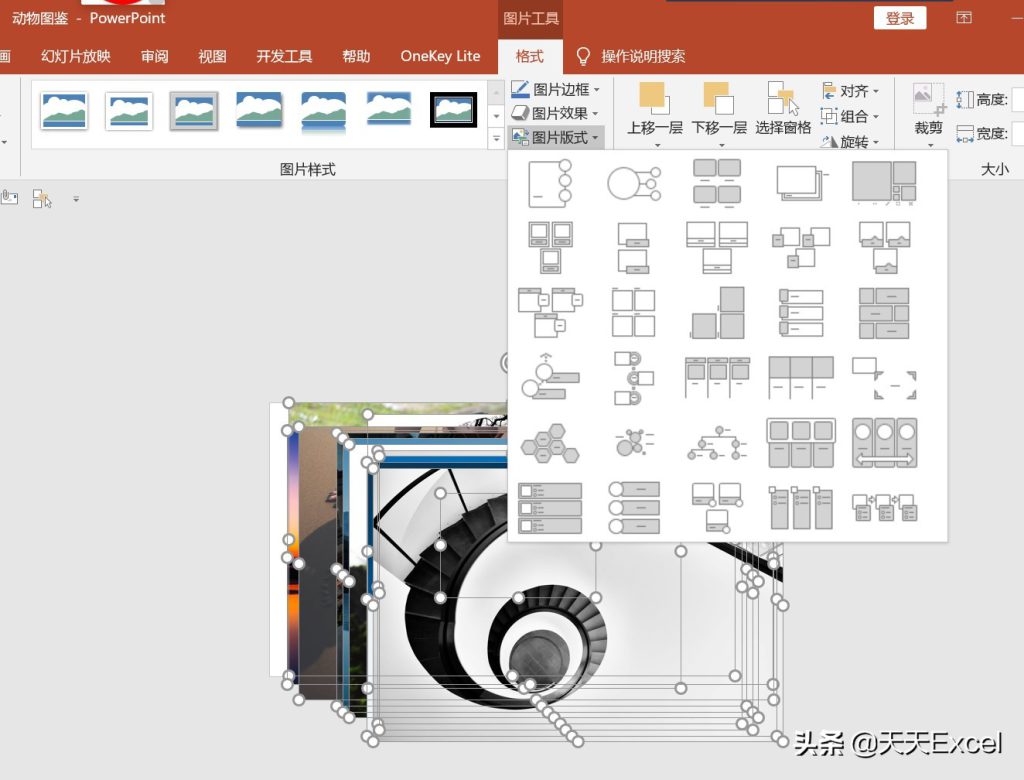1024x780 pixels.
Task: Open the Slide Show (幻灯片放映) tab
Action: (x=76, y=56)
